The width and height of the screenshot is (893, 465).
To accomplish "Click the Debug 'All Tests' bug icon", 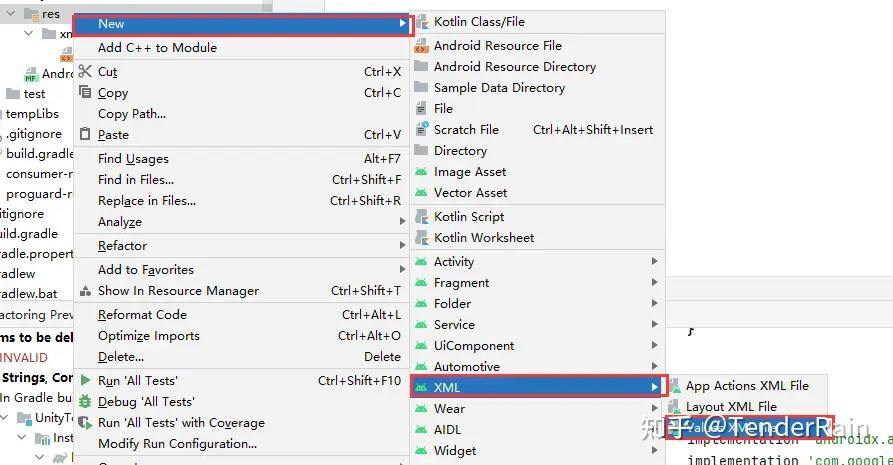I will point(84,402).
